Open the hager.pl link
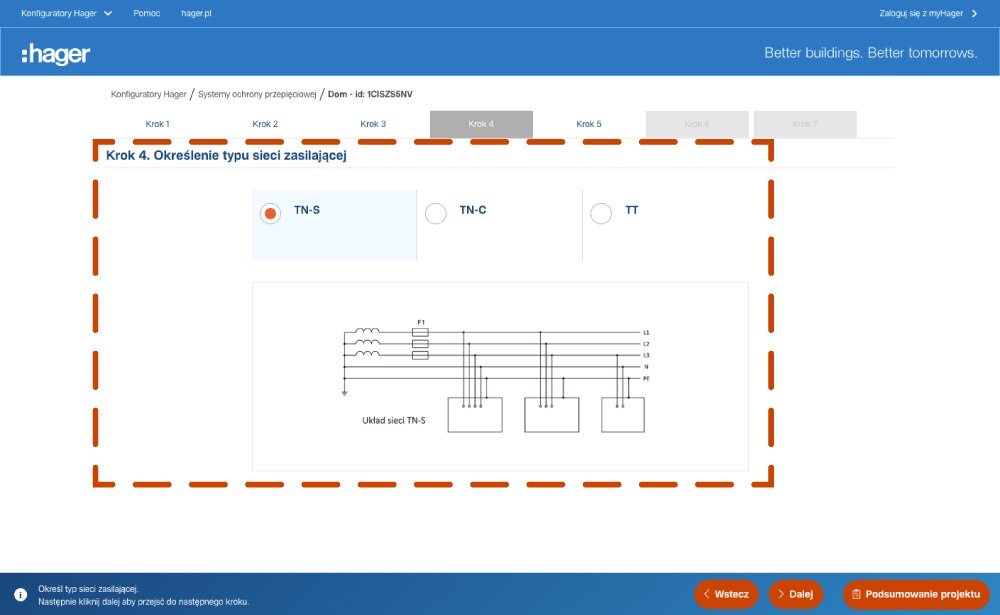Screen dimensions: 1000x615 tap(196, 13)
